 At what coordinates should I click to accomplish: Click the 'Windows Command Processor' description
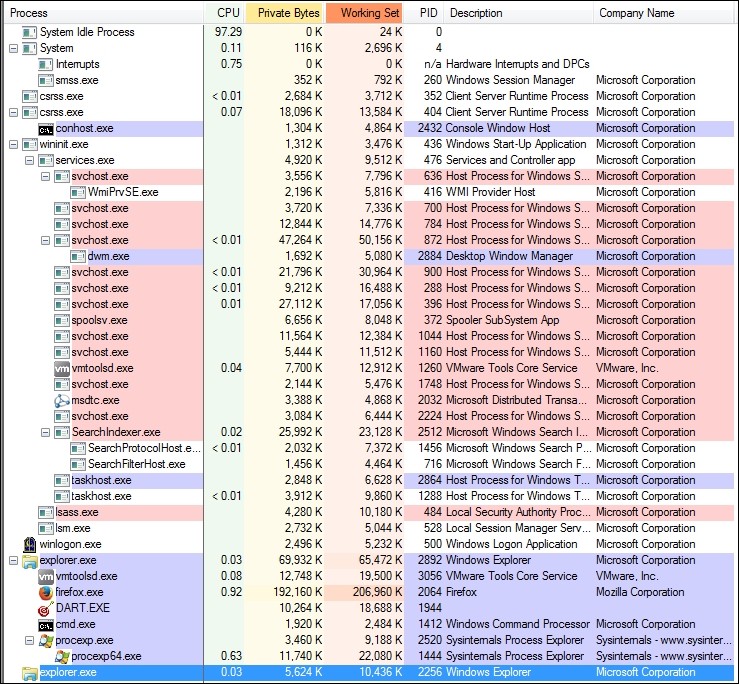517,624
